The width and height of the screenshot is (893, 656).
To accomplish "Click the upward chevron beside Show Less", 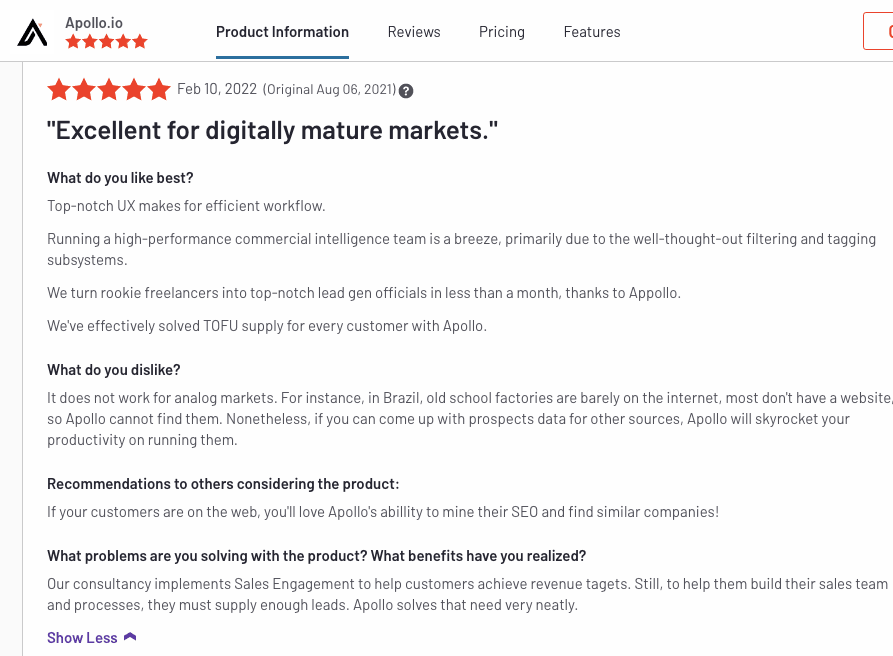I will 130,637.
